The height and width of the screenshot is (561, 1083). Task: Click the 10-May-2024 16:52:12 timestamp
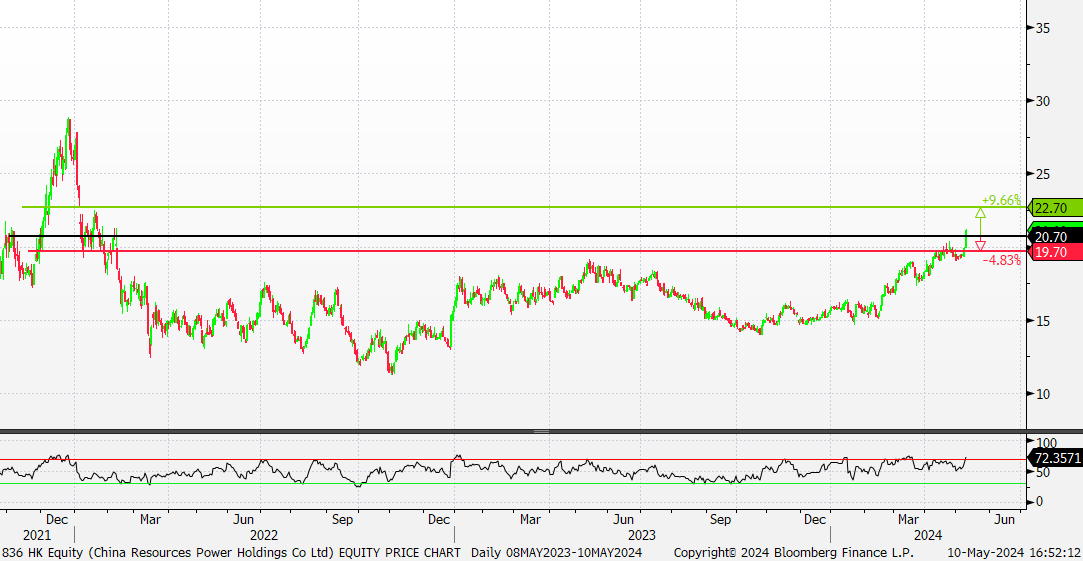[x=1012, y=553]
